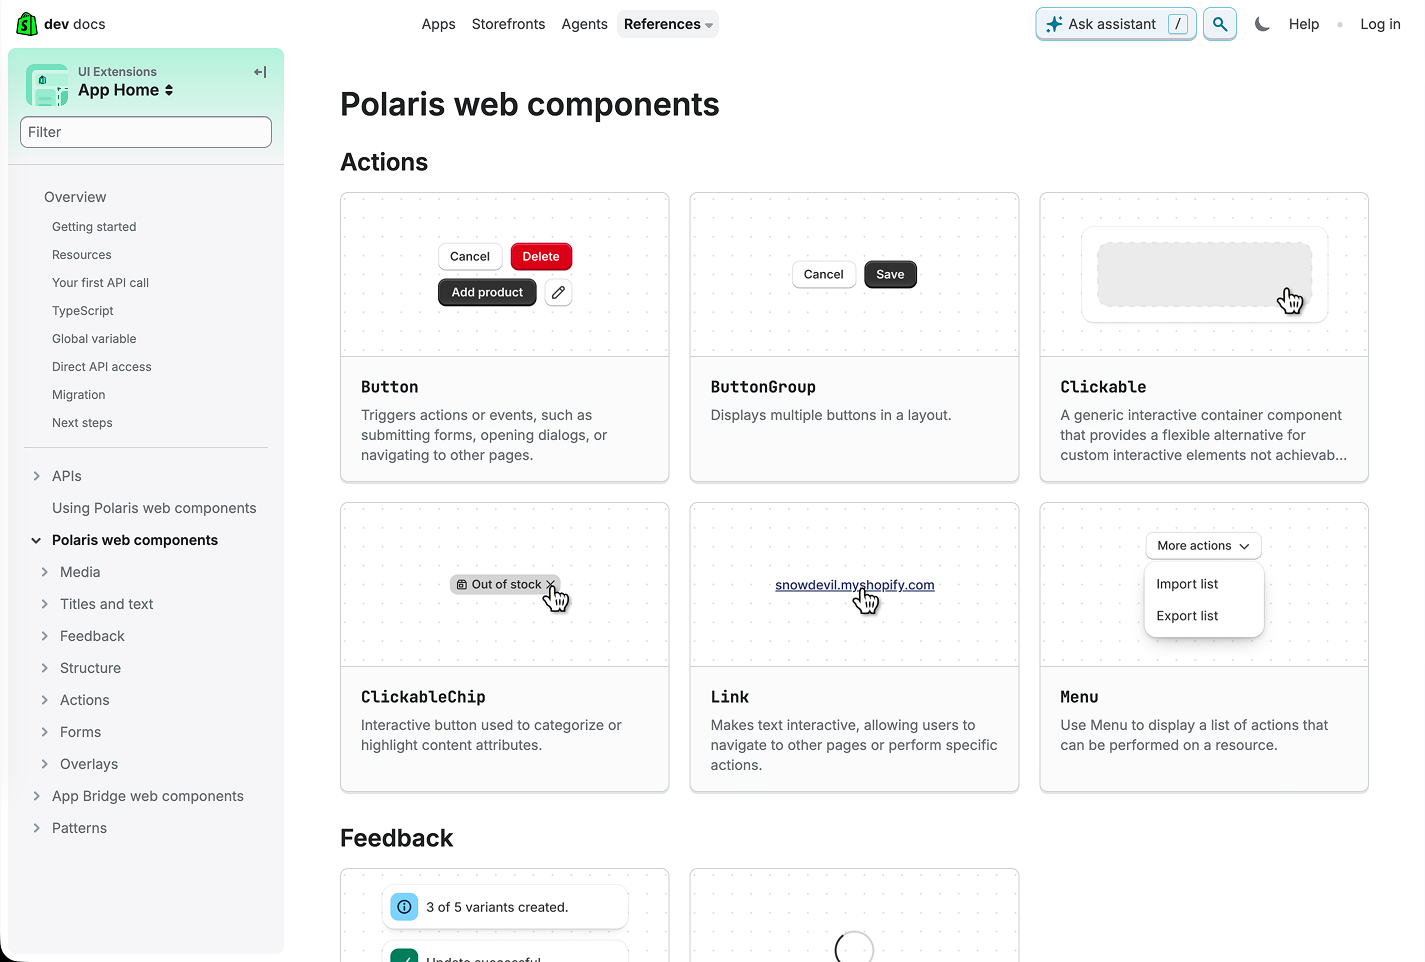Open the snowdevil.myshopify.com link
1425x962 pixels.
click(x=854, y=585)
